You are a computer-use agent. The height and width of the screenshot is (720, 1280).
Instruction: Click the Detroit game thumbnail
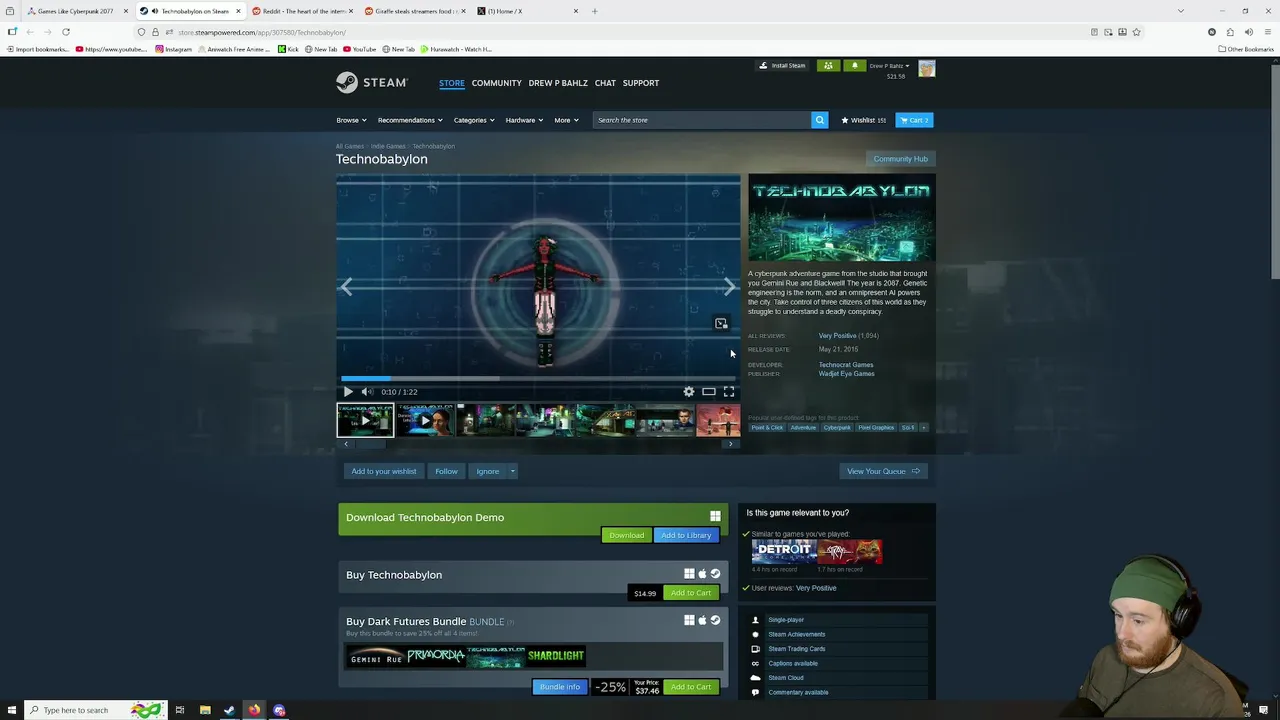click(x=785, y=552)
